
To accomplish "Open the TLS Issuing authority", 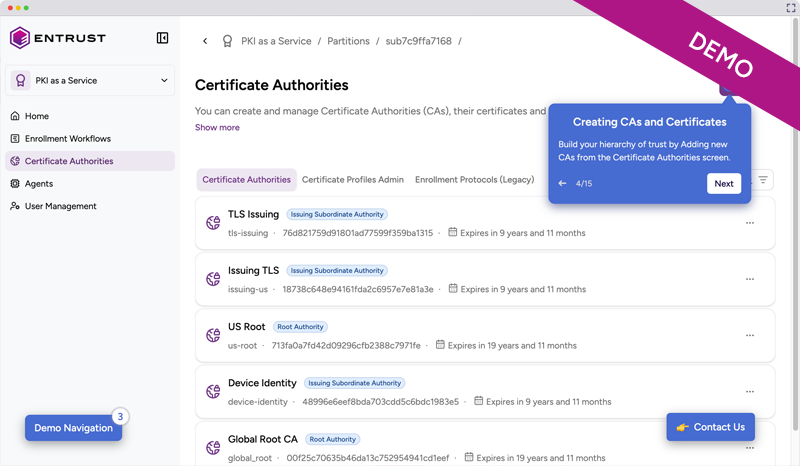I will click(x=253, y=214).
